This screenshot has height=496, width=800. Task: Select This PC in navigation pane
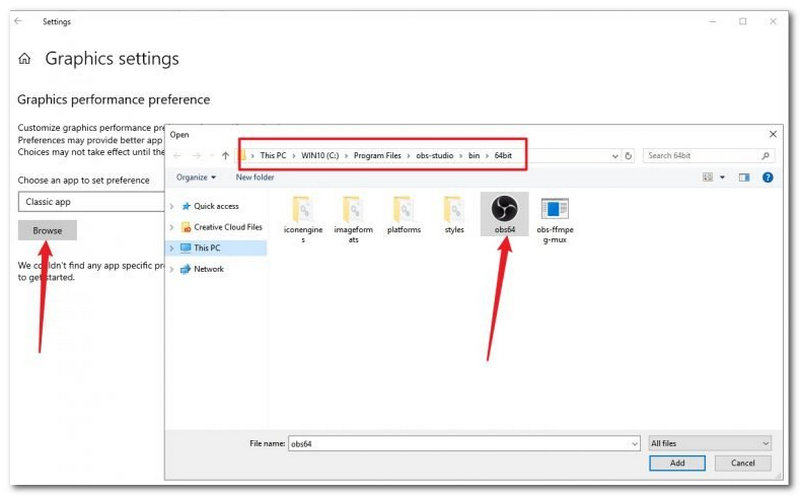coord(207,248)
